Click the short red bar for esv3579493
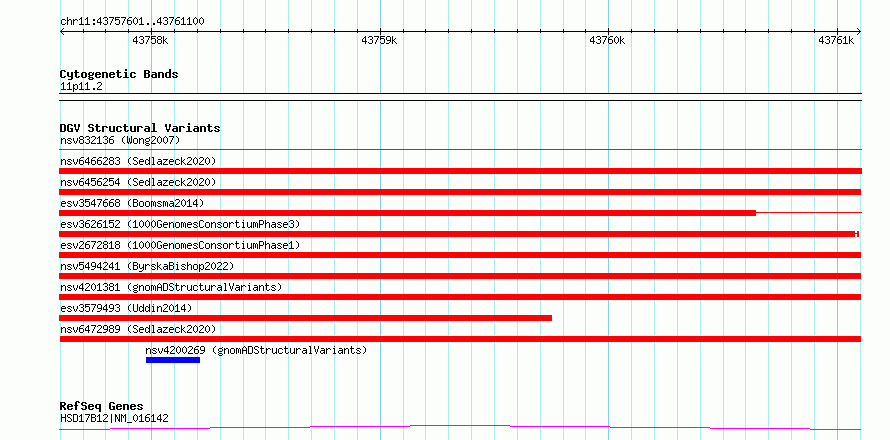 pos(305,318)
